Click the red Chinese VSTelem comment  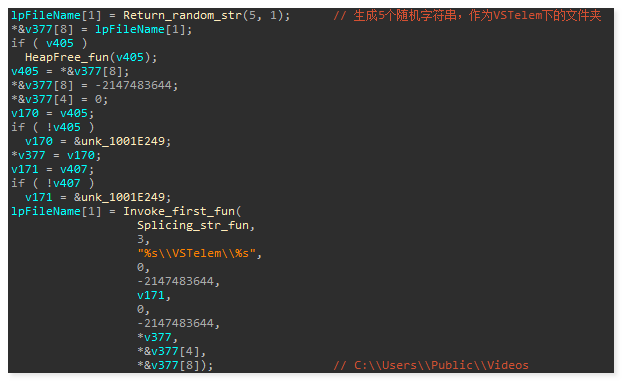(x=467, y=15)
